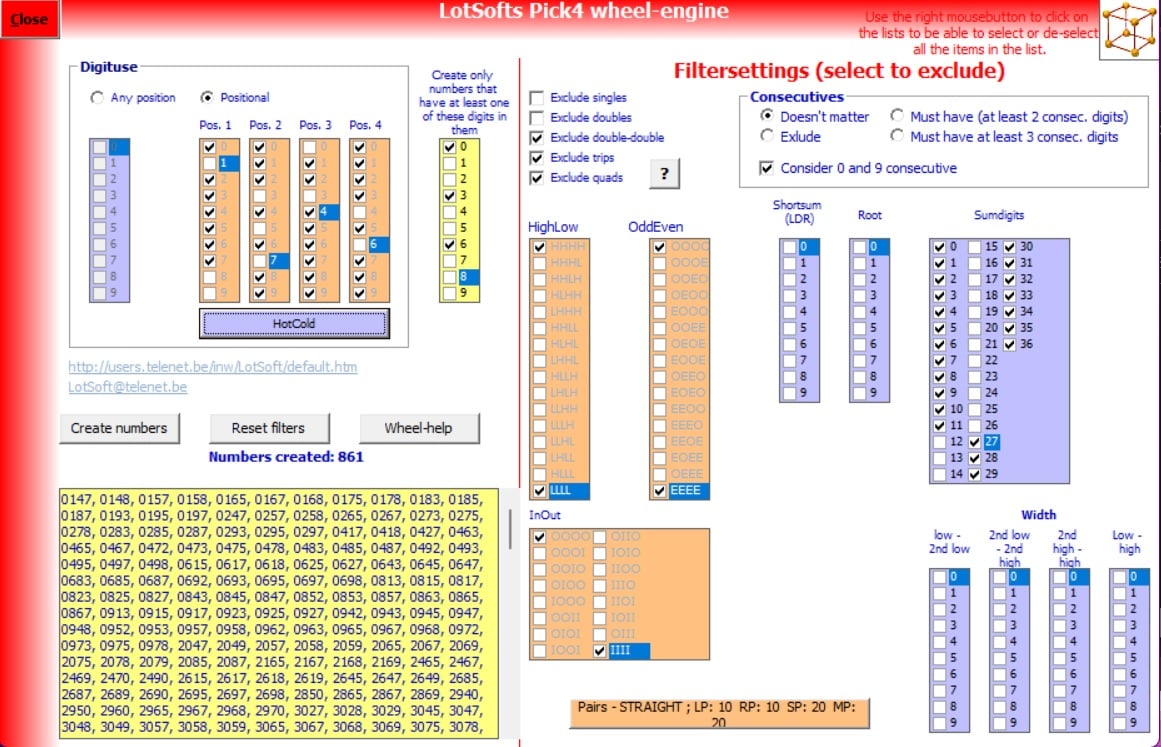The width and height of the screenshot is (1161, 747).
Task: Toggle IOOI in InOut list
Action: tap(539, 651)
